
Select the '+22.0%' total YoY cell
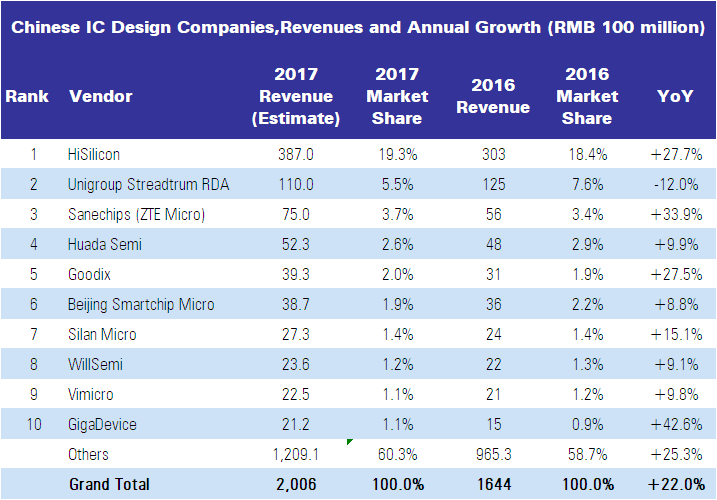coord(676,484)
